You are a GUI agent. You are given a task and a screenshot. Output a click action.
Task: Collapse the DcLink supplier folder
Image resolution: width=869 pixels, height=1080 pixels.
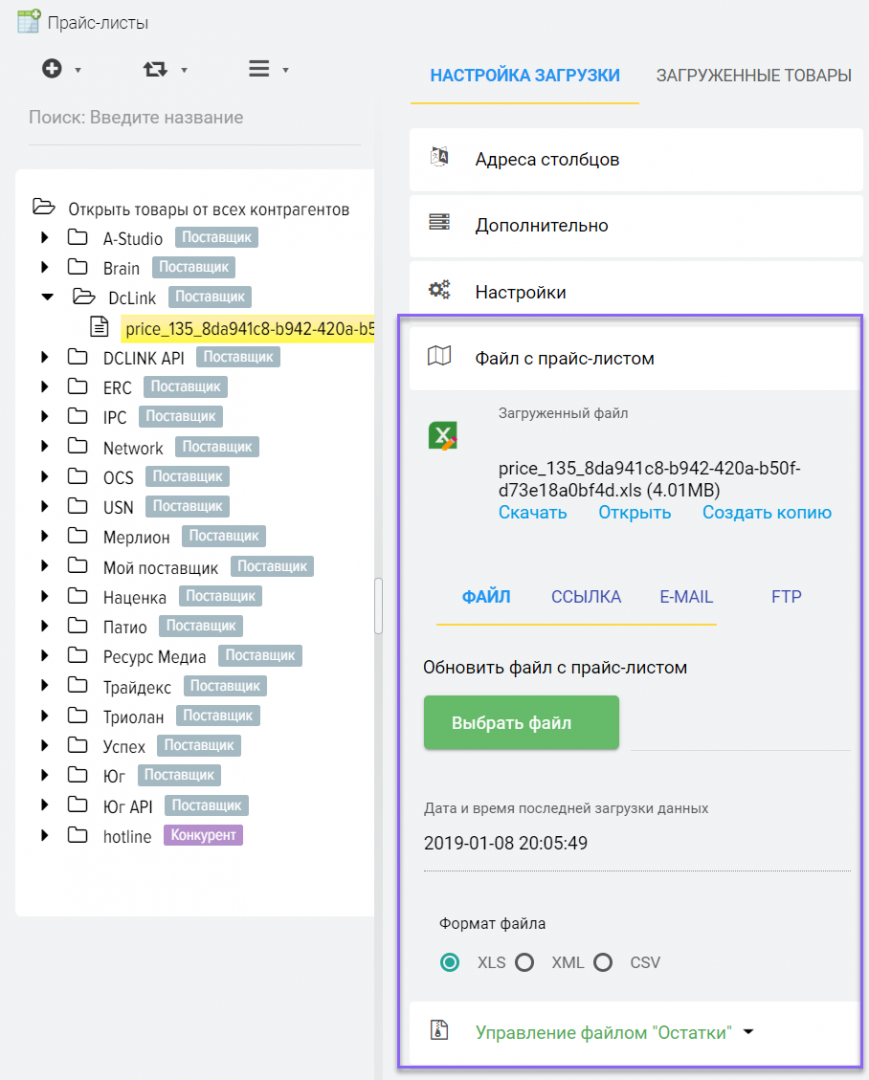pos(46,297)
